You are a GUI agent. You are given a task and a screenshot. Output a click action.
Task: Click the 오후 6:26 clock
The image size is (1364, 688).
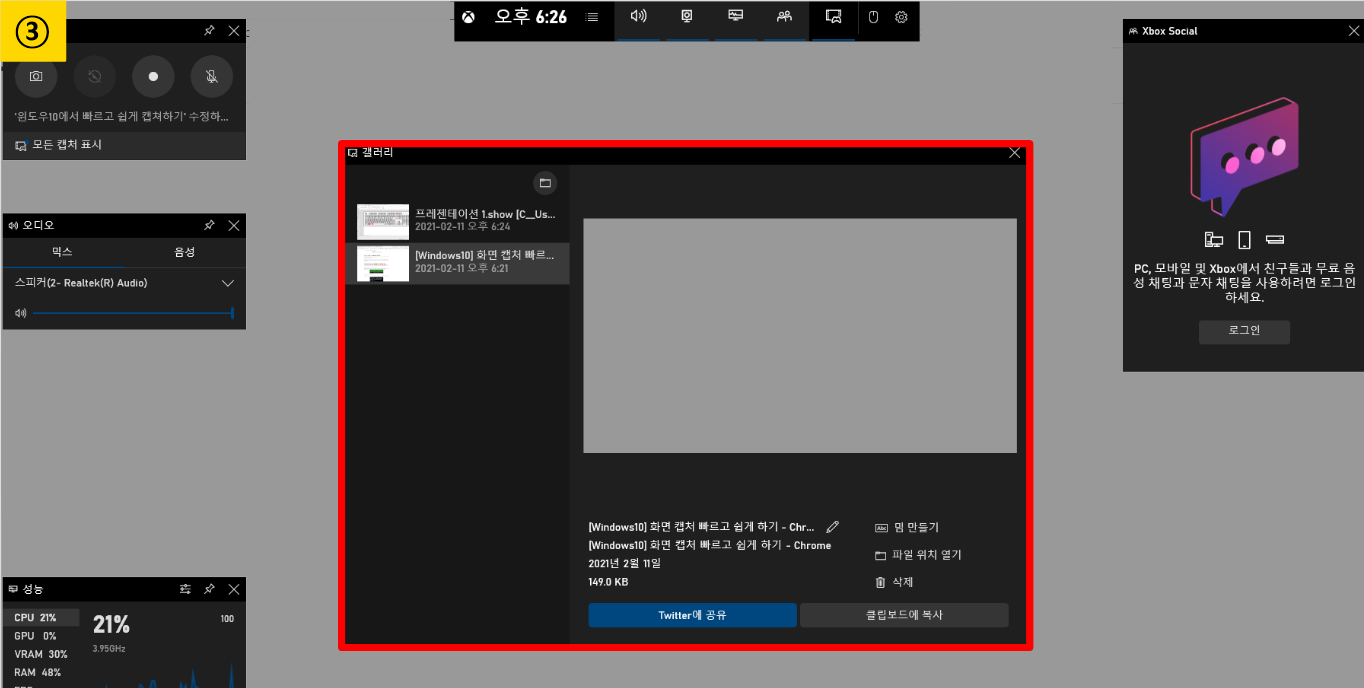[x=530, y=17]
